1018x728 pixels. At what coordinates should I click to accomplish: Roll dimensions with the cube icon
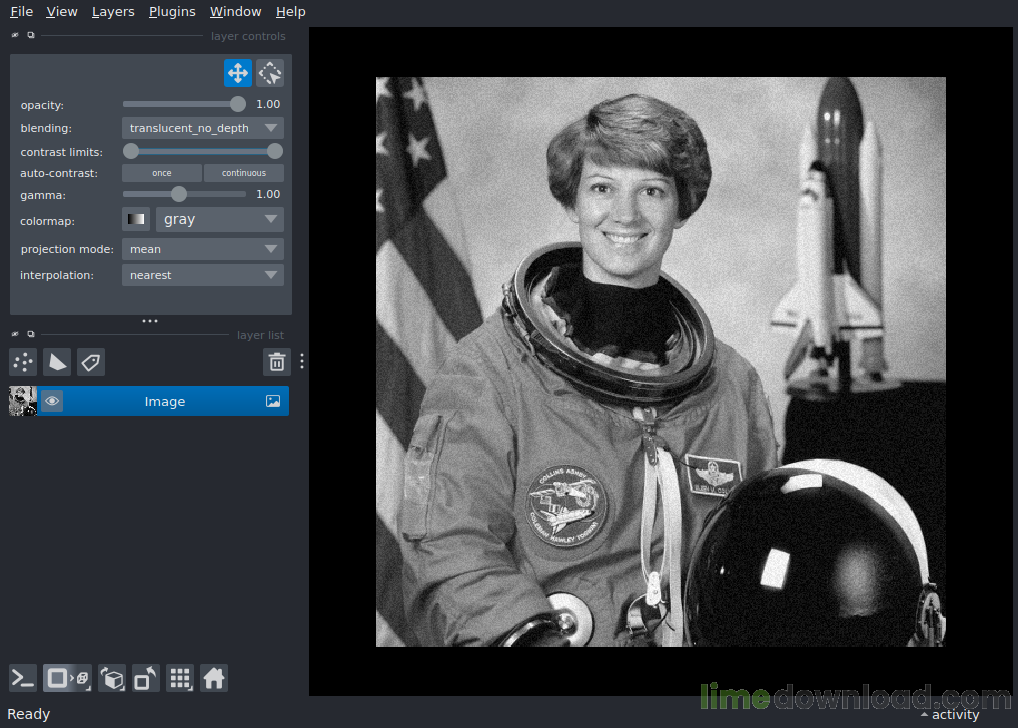(x=112, y=678)
